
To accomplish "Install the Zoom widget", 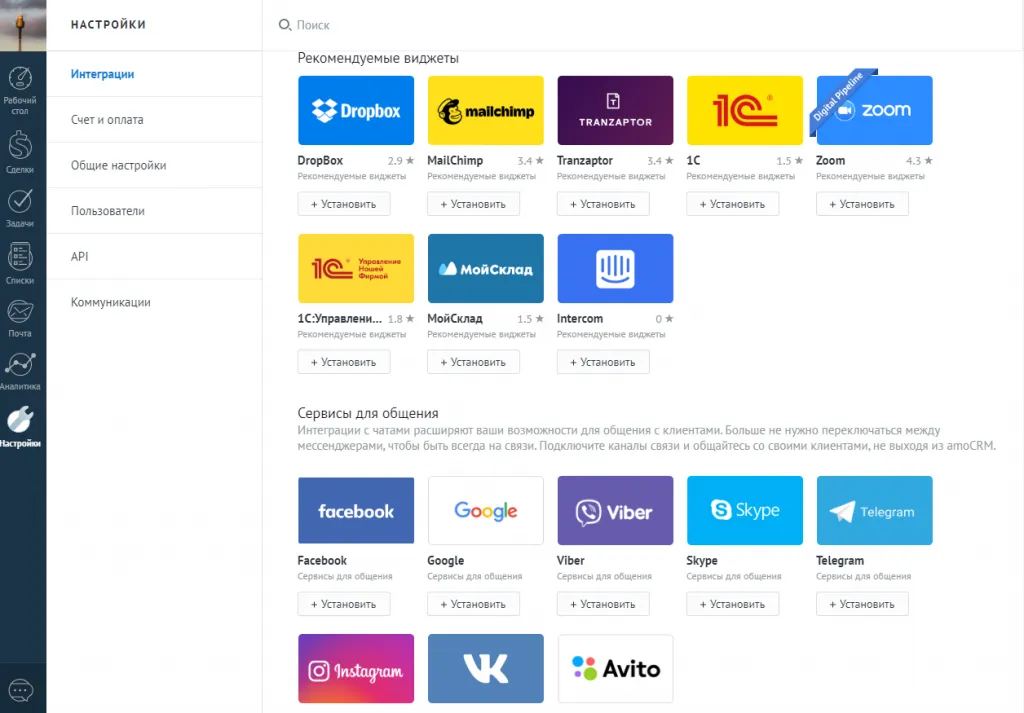I will point(862,204).
